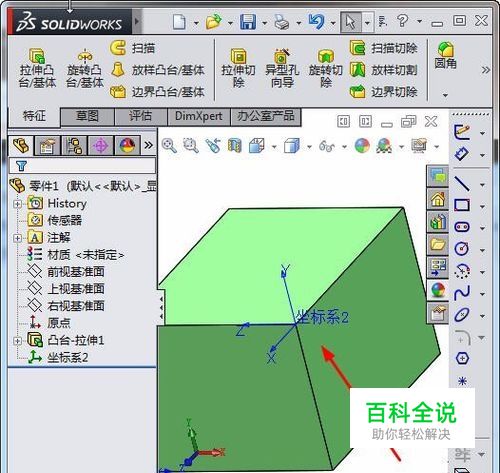
Task: Click Previous View icon
Action: (x=213, y=146)
